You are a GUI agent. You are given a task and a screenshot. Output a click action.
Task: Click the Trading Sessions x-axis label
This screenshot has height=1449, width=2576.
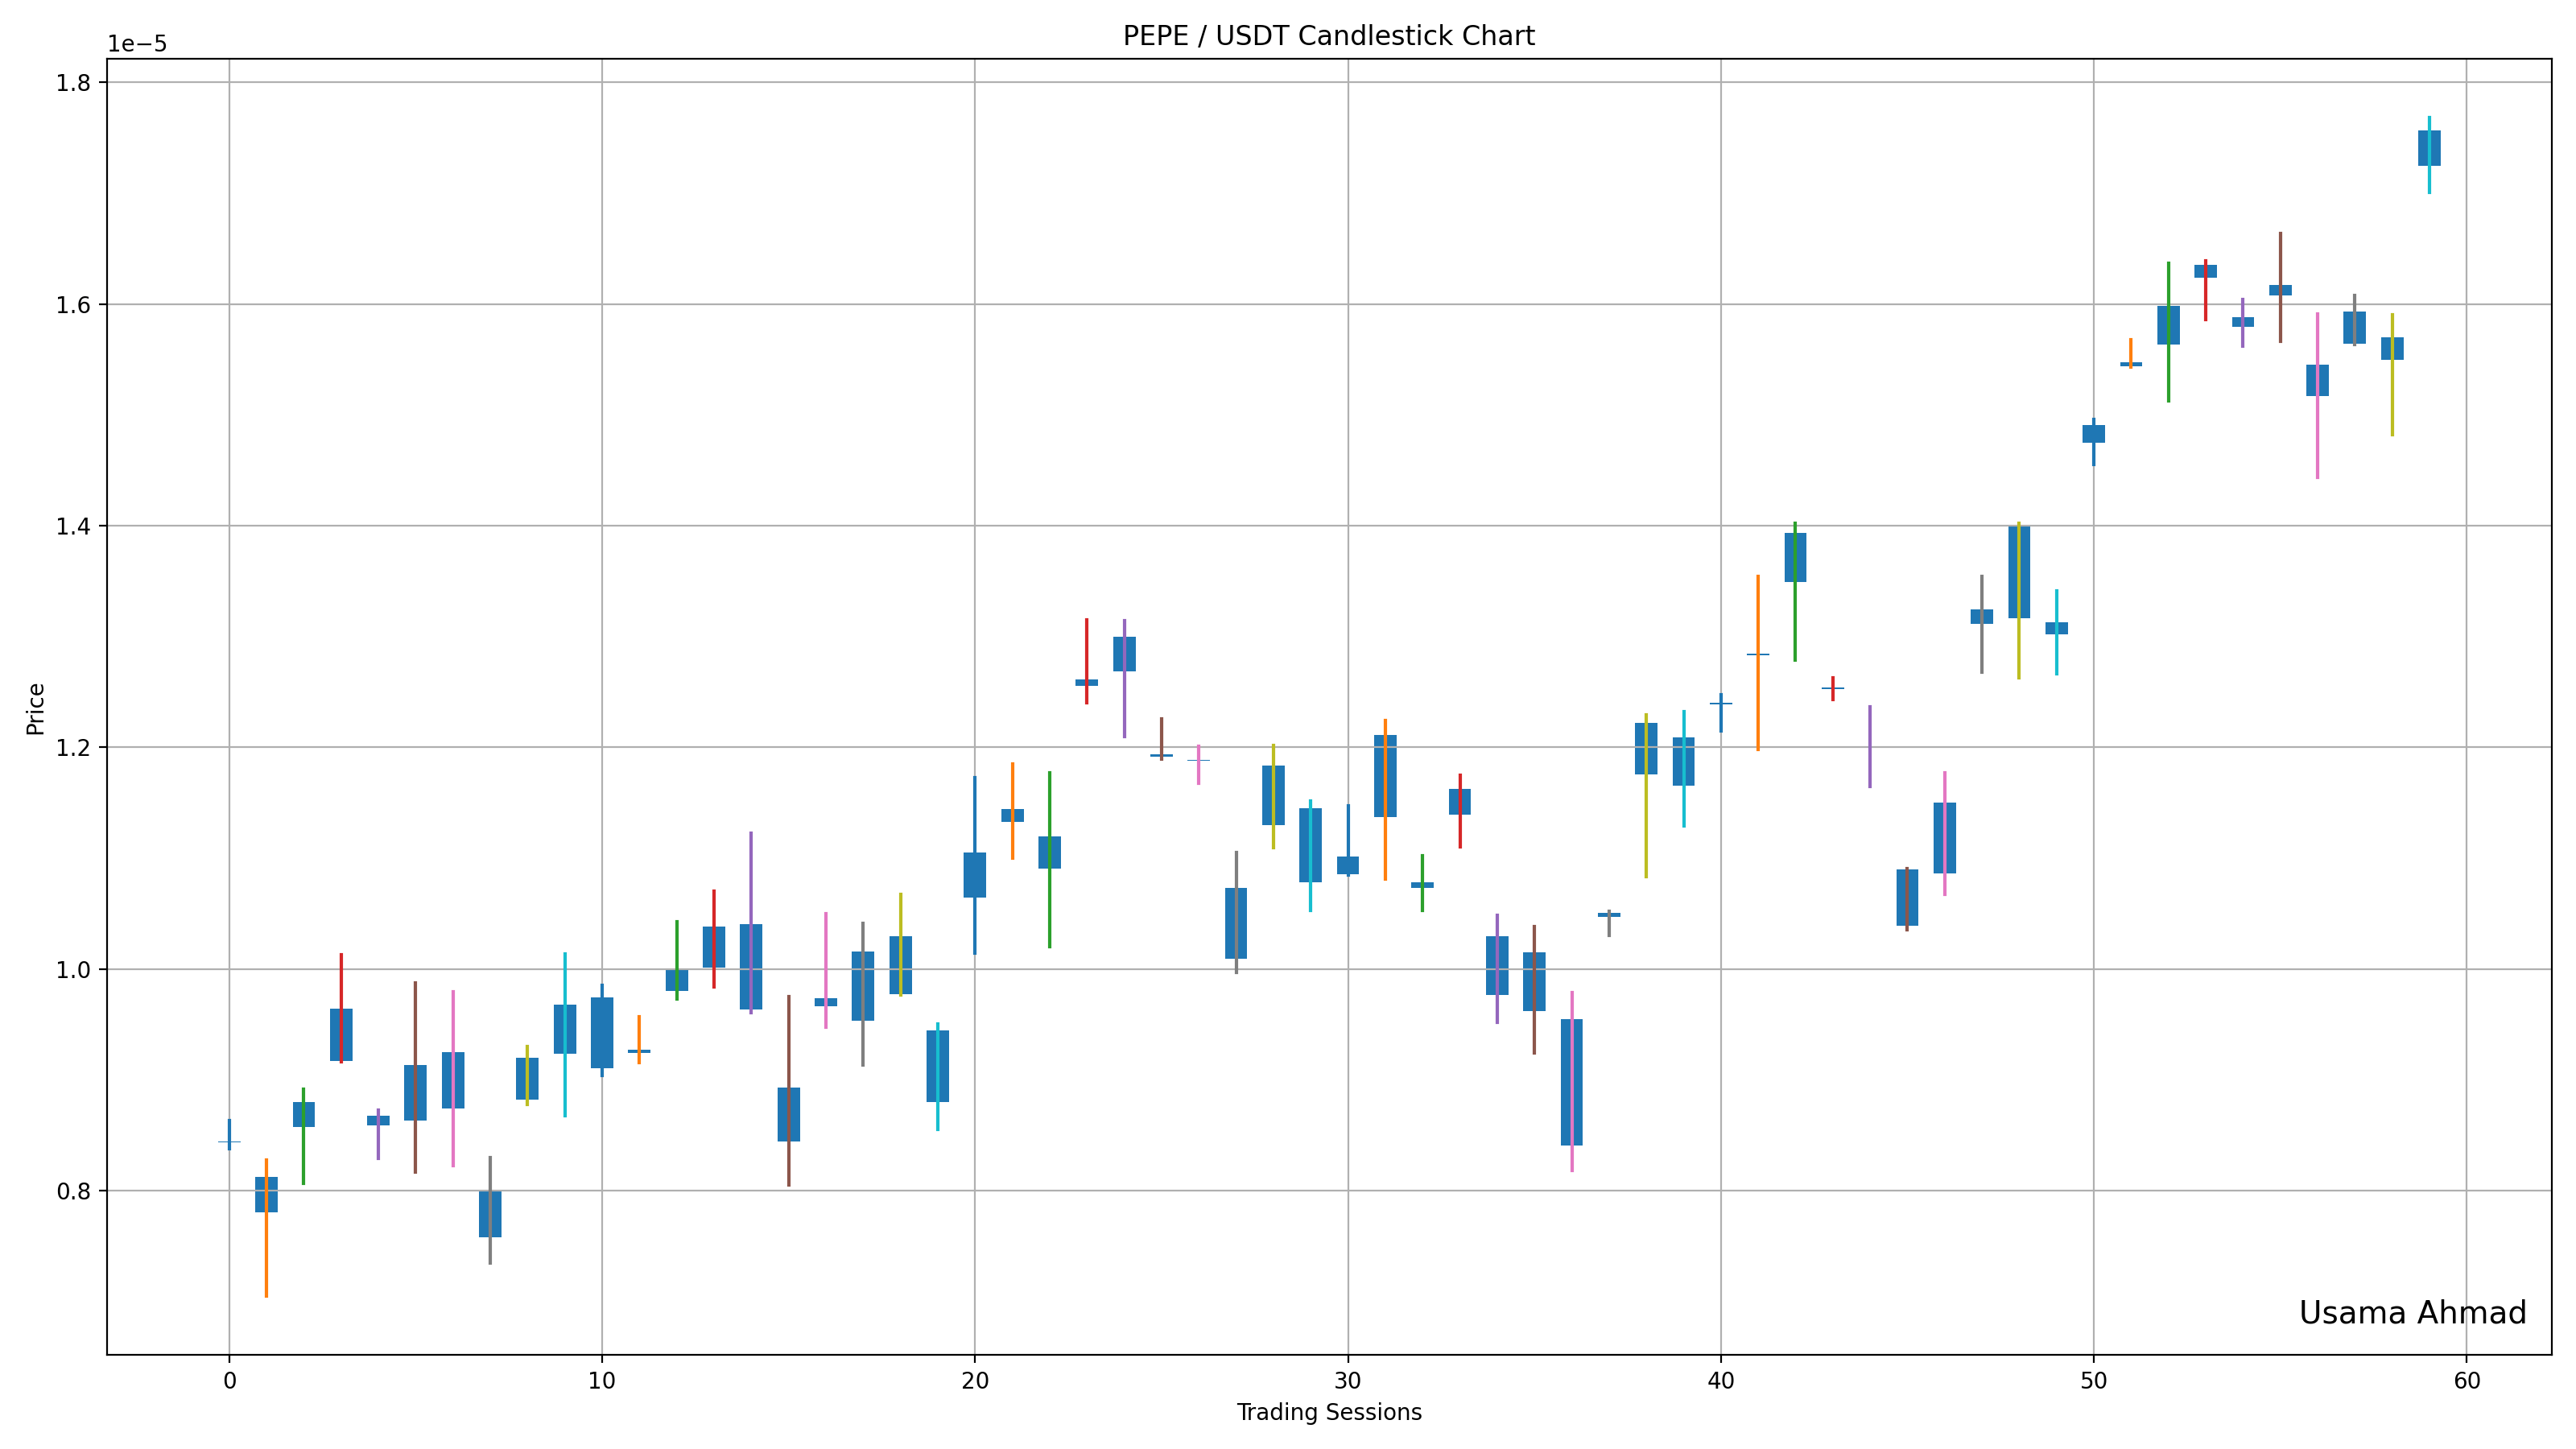[1328, 1412]
